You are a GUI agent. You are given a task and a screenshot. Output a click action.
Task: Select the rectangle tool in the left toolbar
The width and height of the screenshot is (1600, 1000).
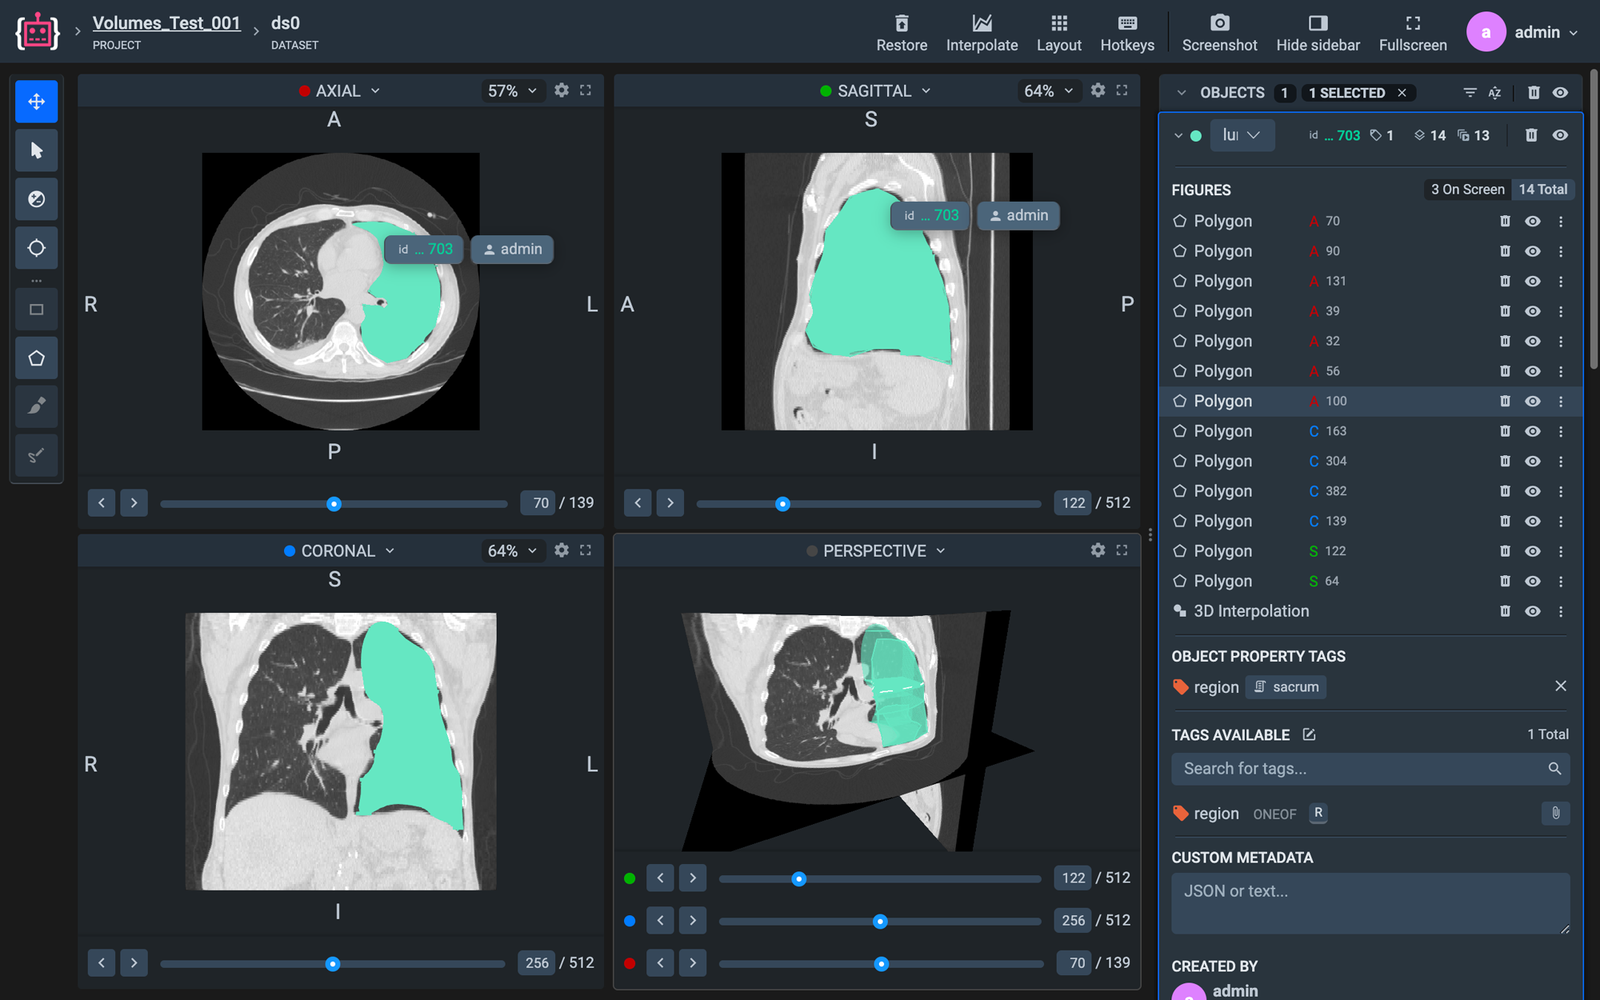pyautogui.click(x=37, y=309)
